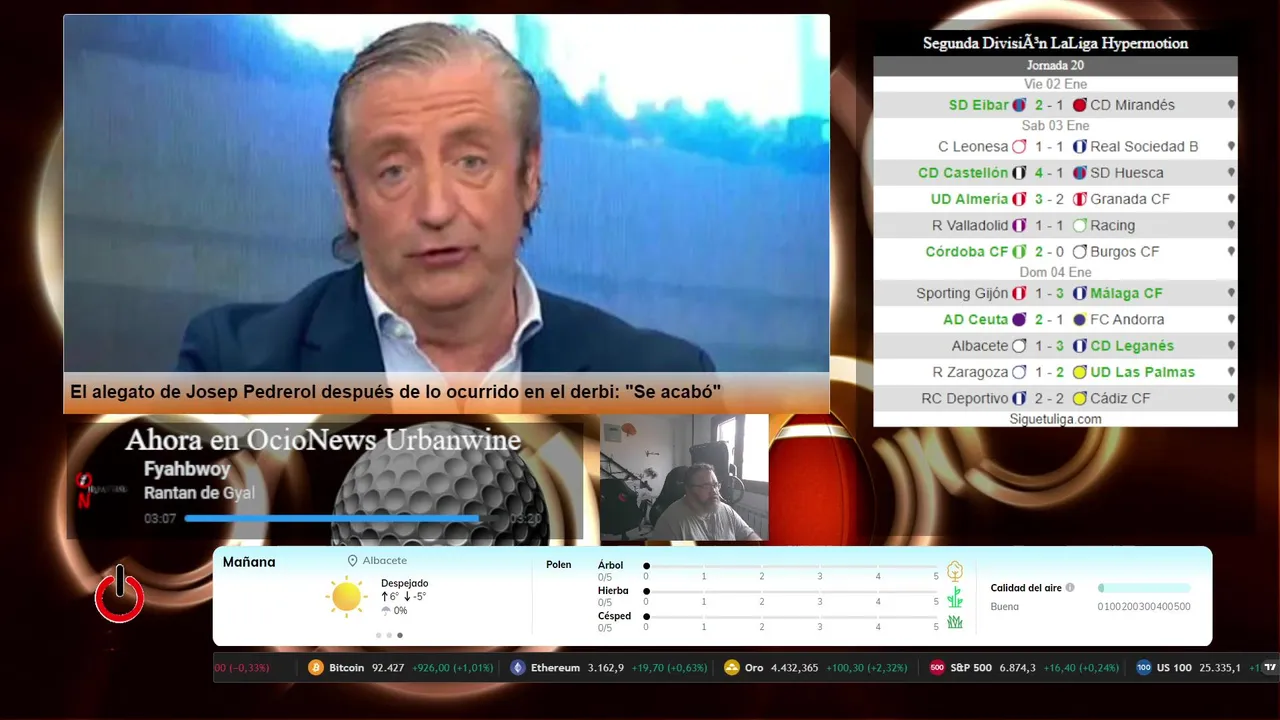Viewport: 1280px width, 720px height.
Task: Click the AD Ceuta purple crest
Action: coord(1019,320)
